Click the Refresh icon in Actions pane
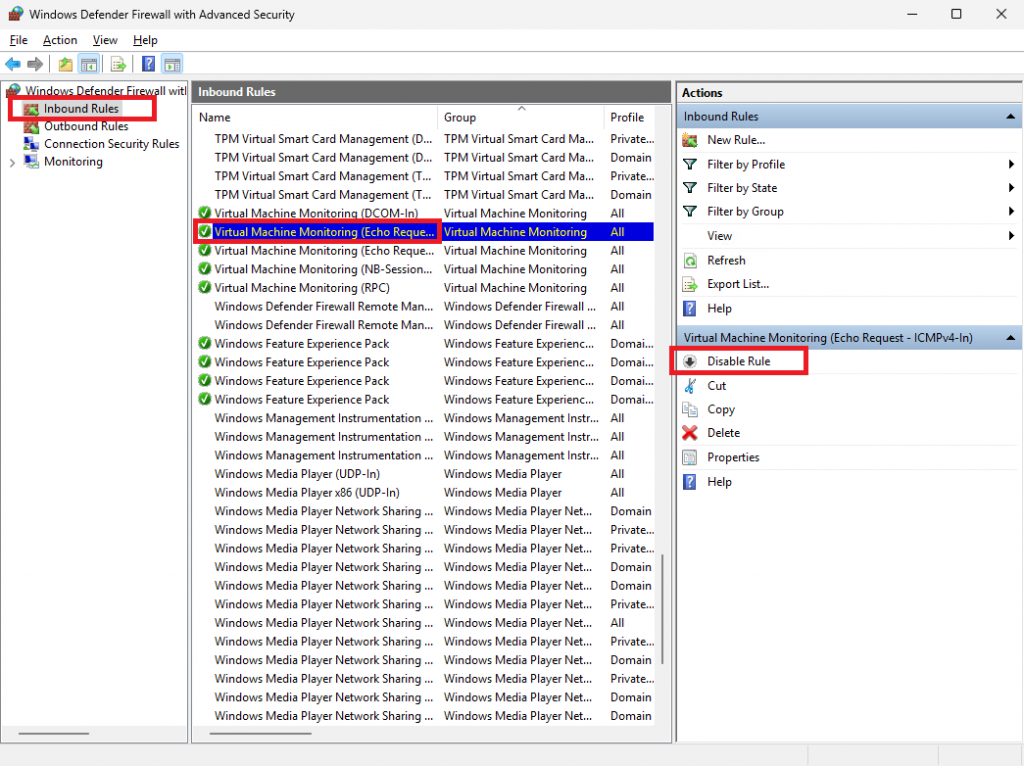Image resolution: width=1024 pixels, height=766 pixels. (x=690, y=261)
